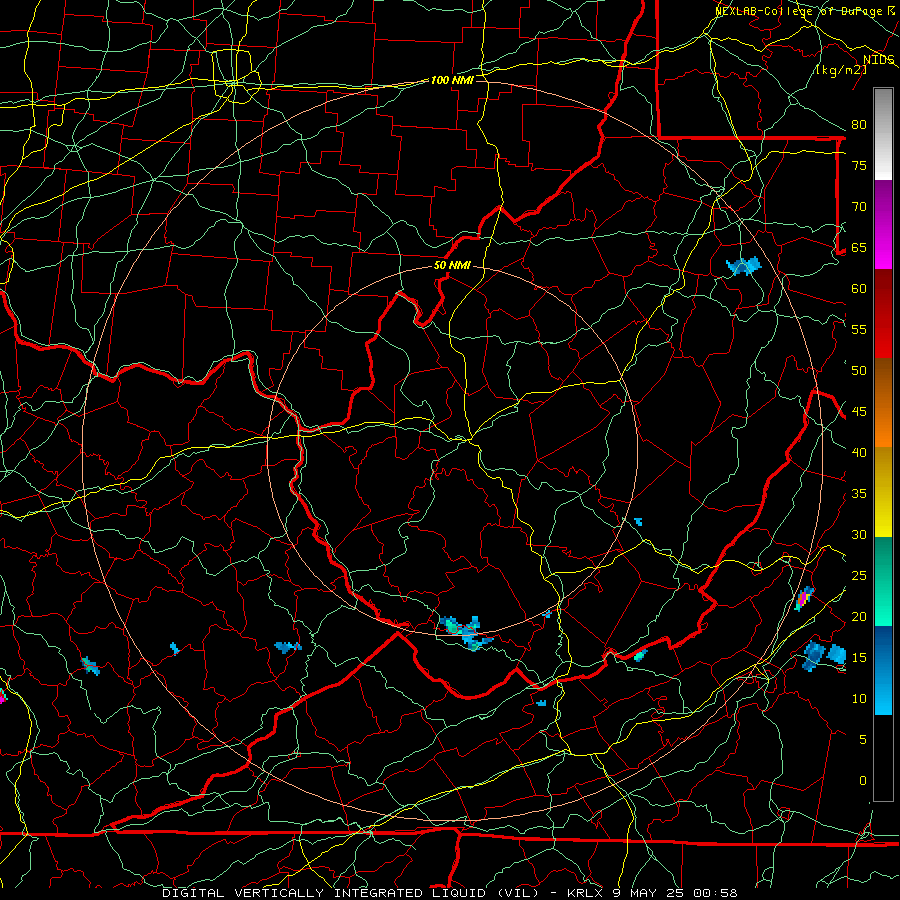Click the scale value "65"
Screen dimensions: 900x900
pyautogui.click(x=859, y=248)
